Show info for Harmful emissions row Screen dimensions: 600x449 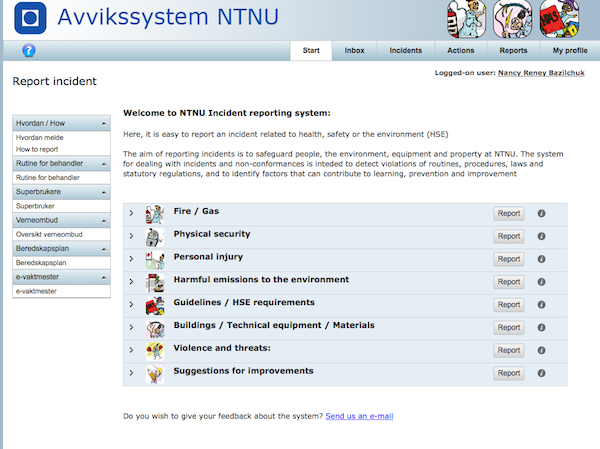[541, 282]
